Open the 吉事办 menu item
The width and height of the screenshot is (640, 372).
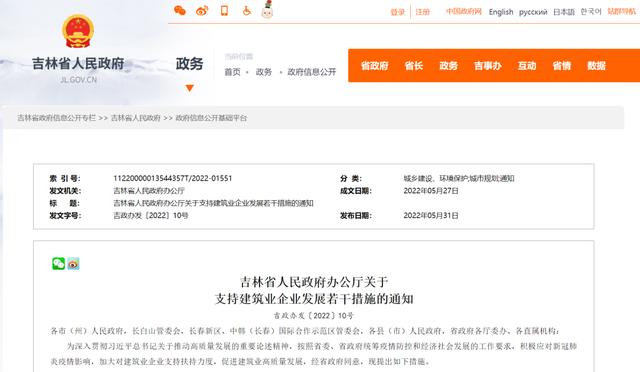pyautogui.click(x=487, y=66)
